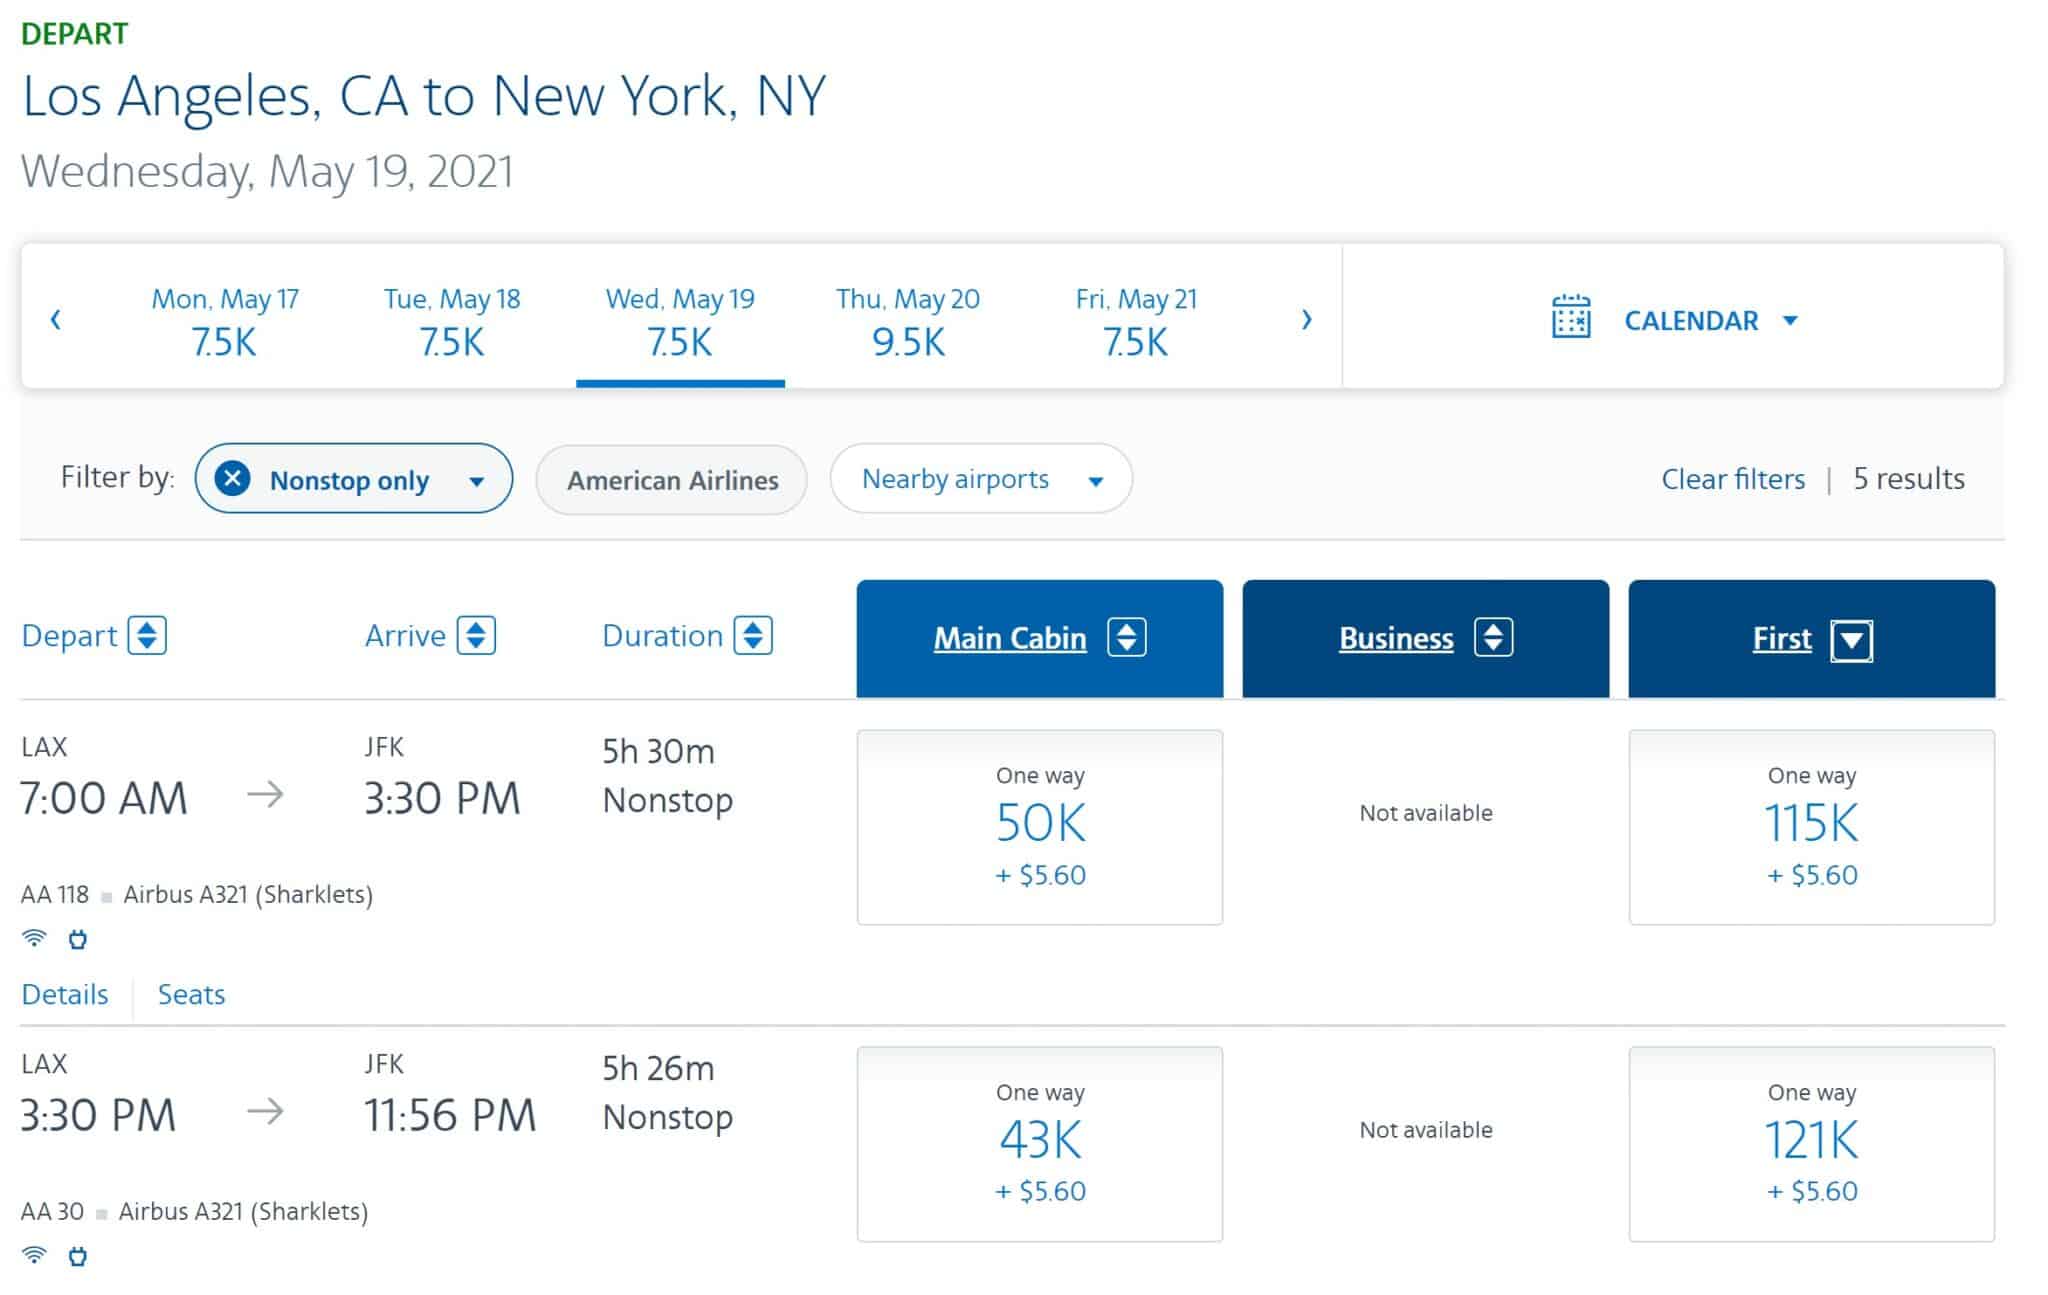Expand the CALENDAR dropdown
The height and width of the screenshot is (1295, 2048).
point(1790,320)
